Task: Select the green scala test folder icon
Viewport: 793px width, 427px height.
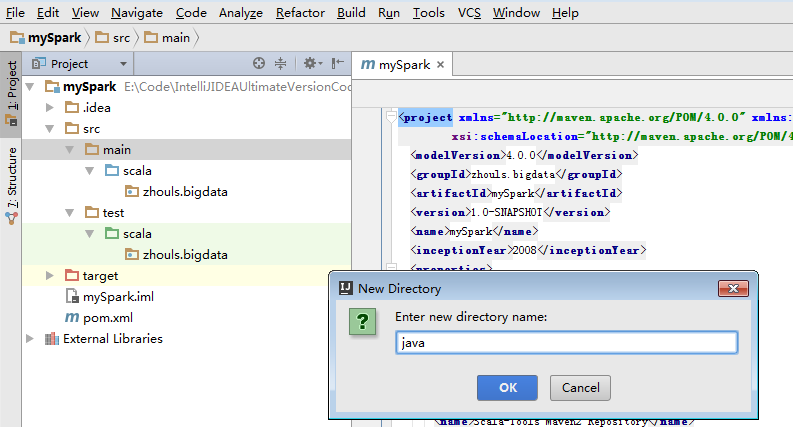Action: 112,233
